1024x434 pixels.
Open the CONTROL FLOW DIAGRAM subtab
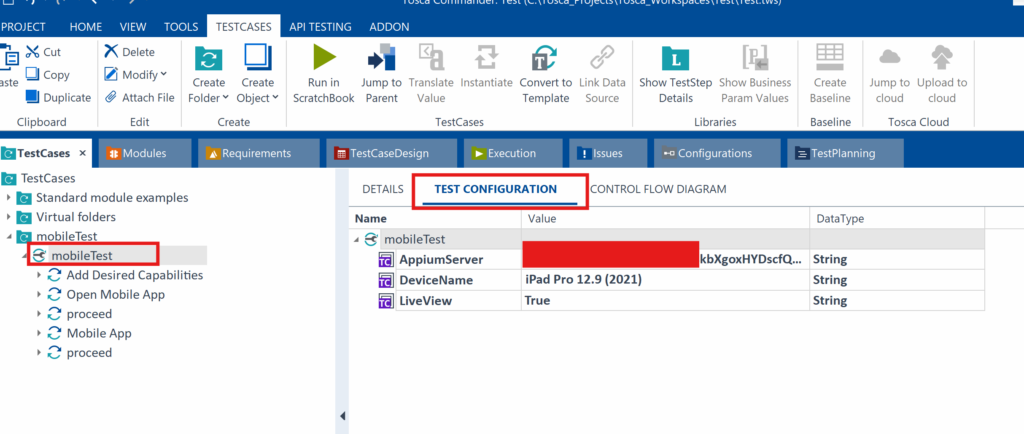(658, 189)
